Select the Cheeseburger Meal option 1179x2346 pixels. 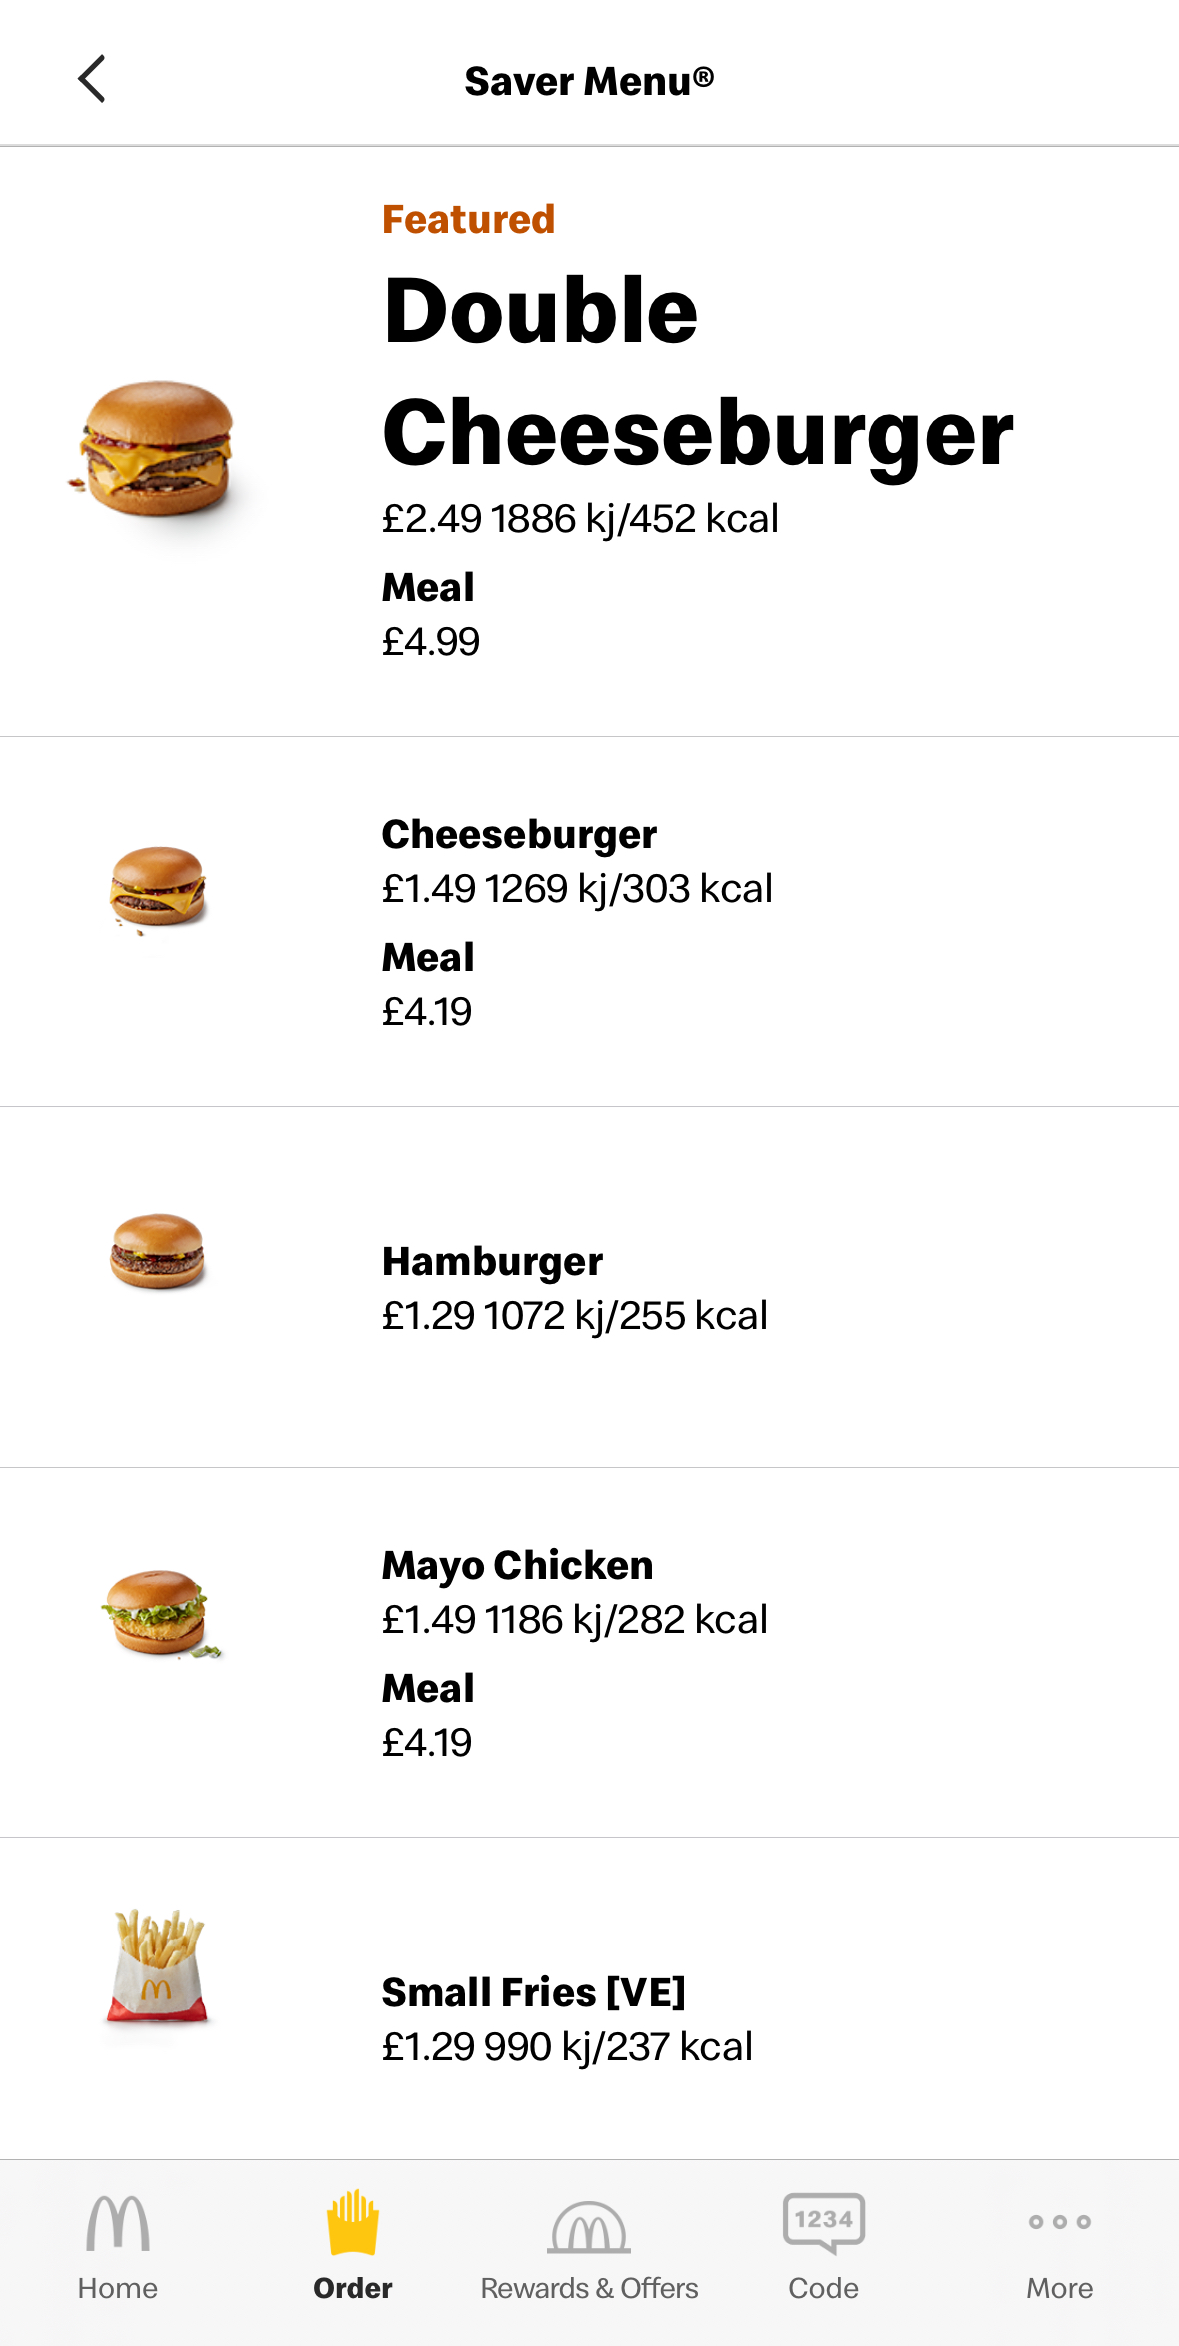point(428,985)
